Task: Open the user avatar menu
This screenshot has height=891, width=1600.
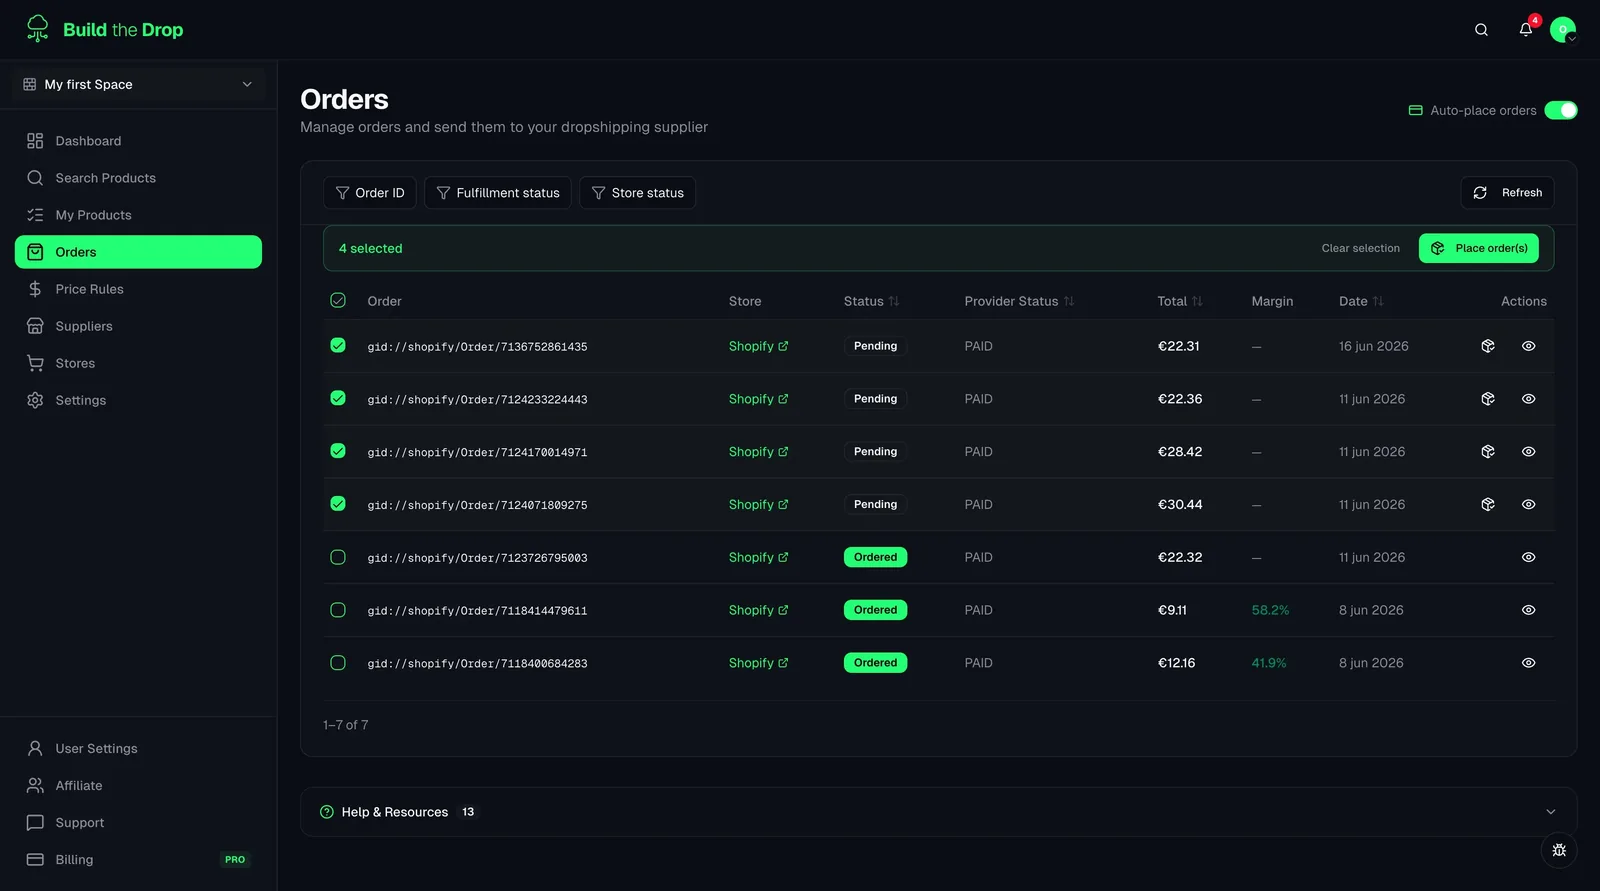Action: 1563,30
